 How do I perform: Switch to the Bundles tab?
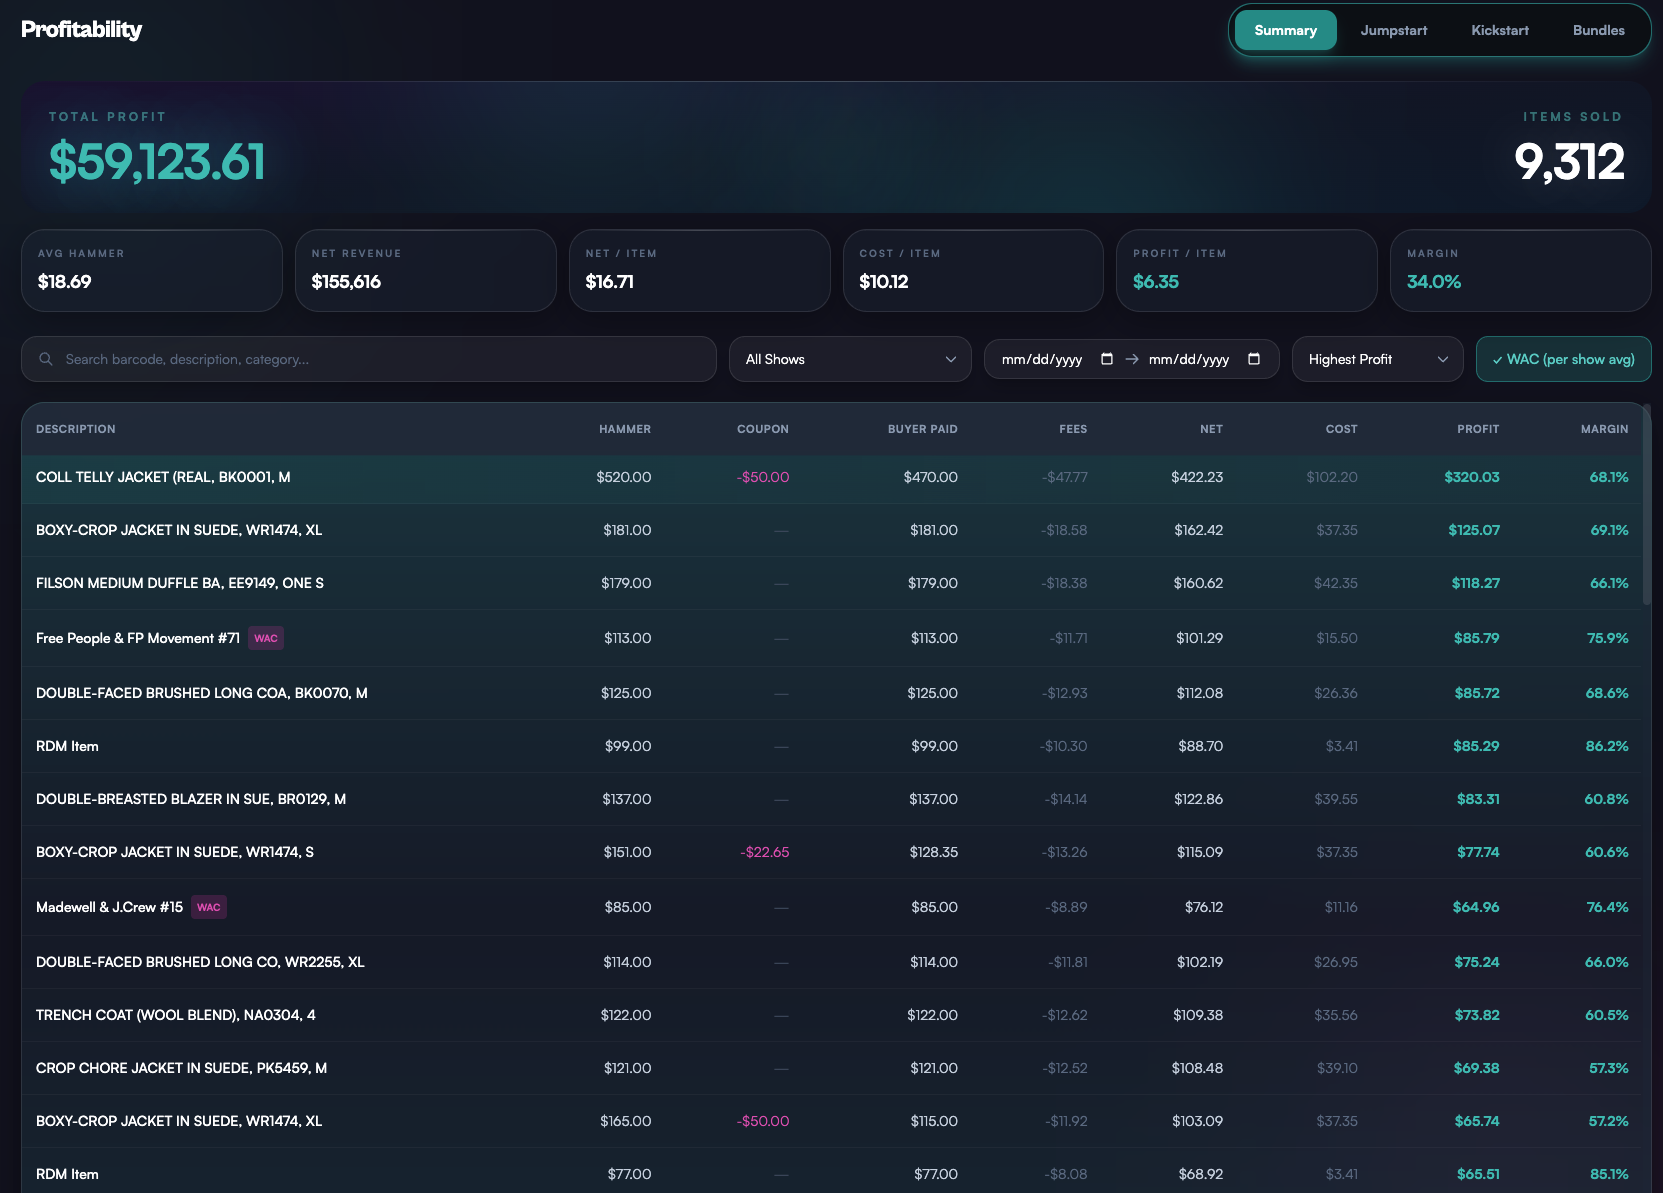[1598, 29]
